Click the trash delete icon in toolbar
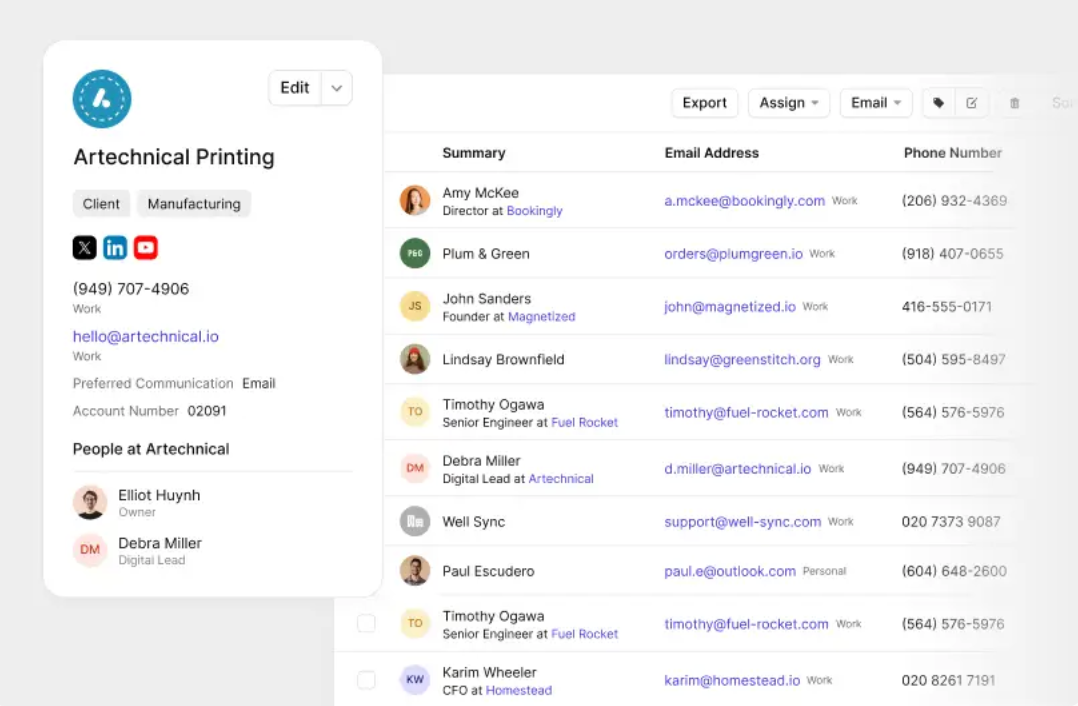 1014,103
